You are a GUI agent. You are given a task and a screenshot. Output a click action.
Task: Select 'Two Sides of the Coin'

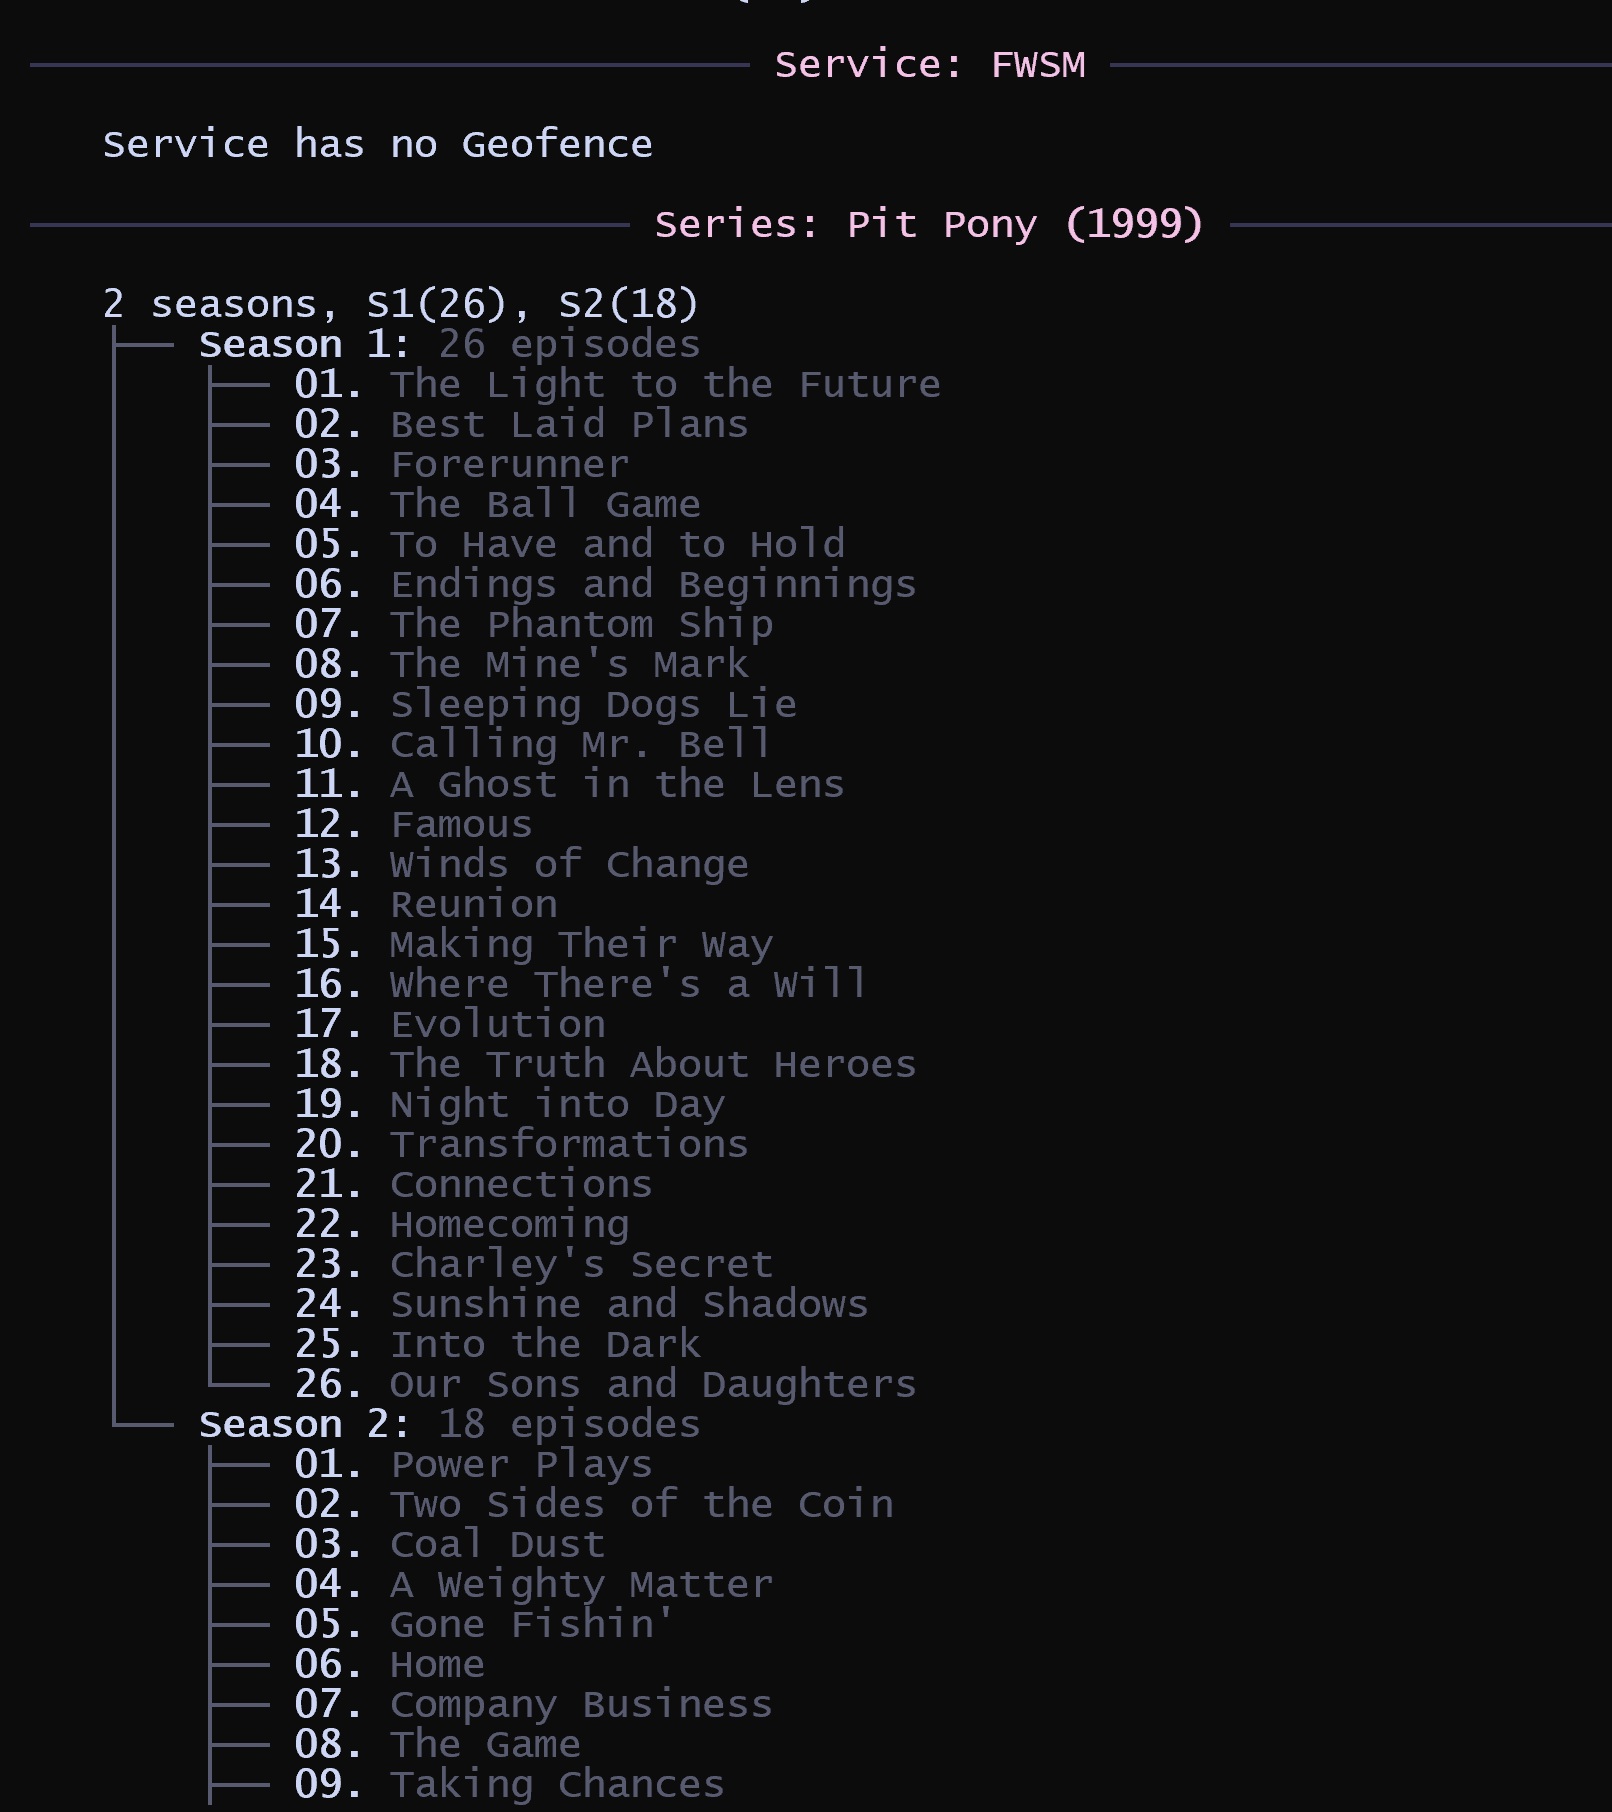point(641,1505)
